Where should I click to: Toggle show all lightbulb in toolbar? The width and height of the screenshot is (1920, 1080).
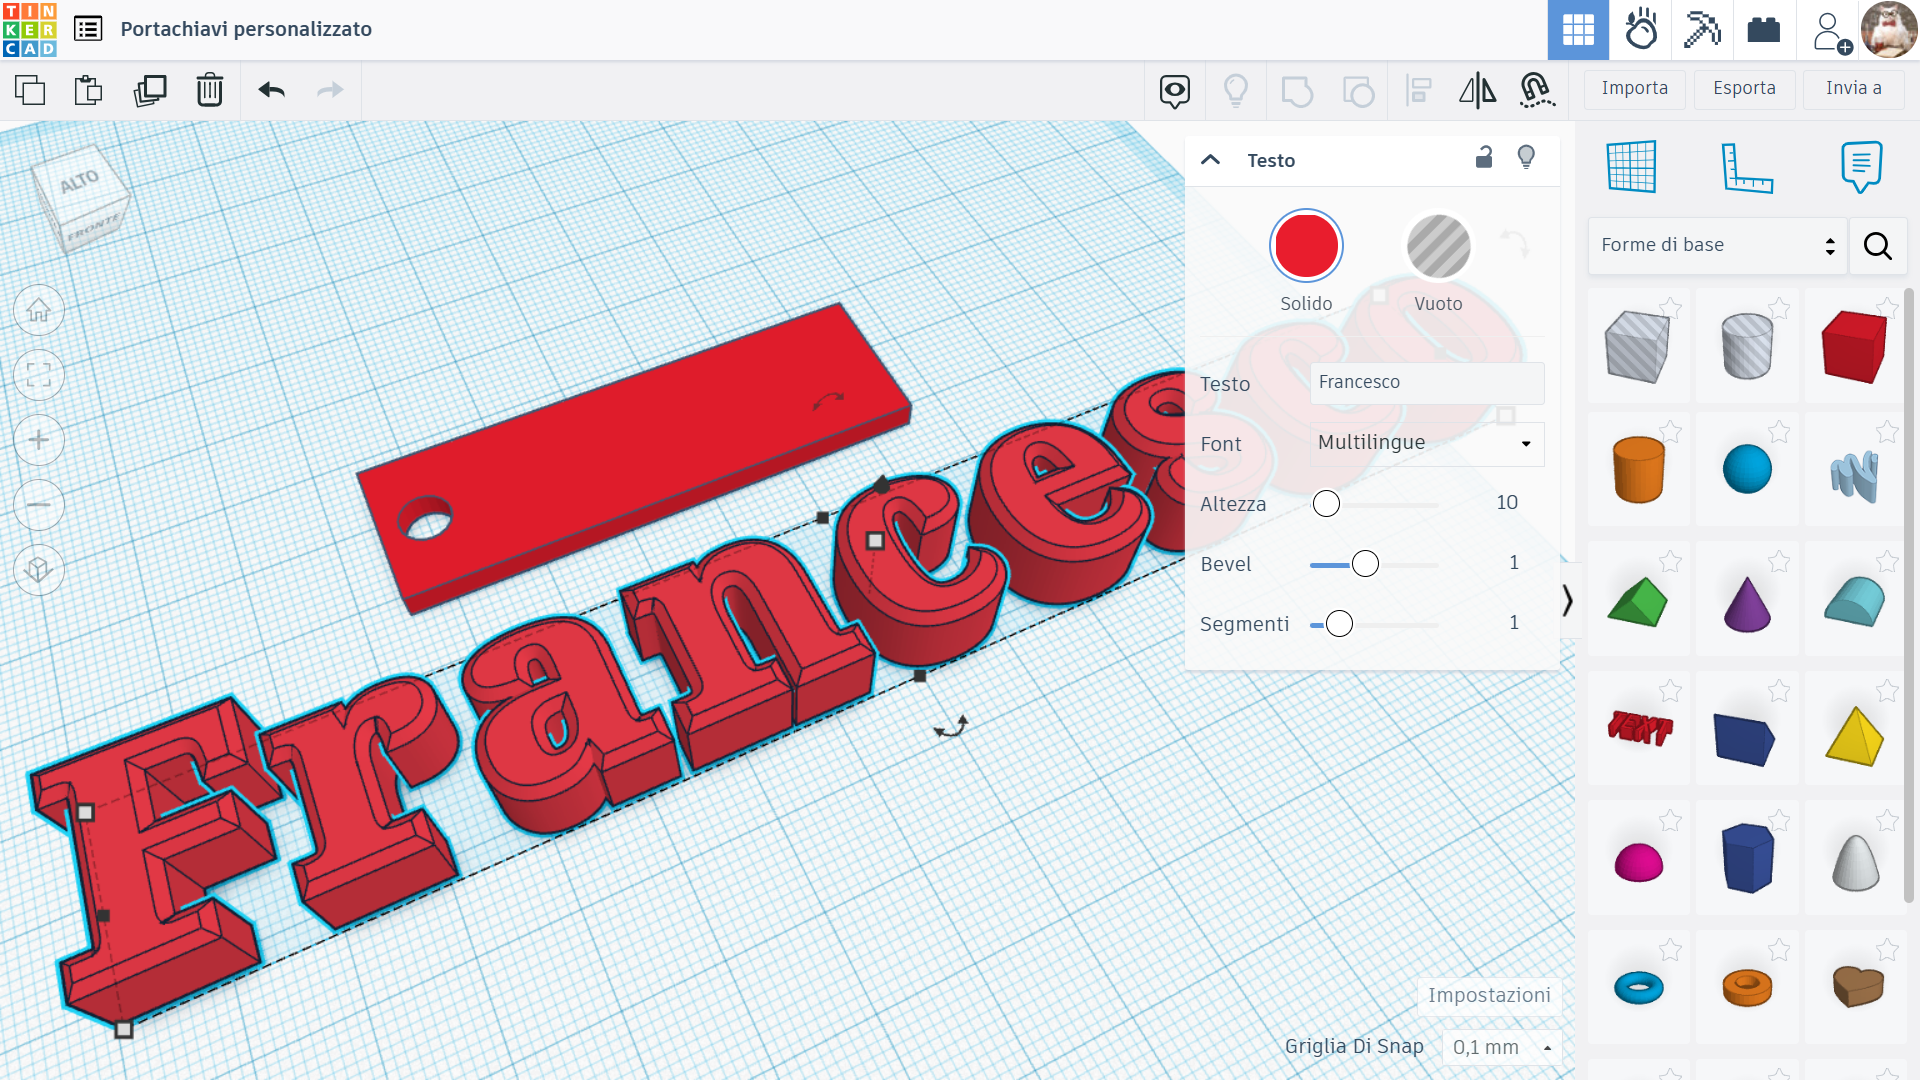(1236, 91)
